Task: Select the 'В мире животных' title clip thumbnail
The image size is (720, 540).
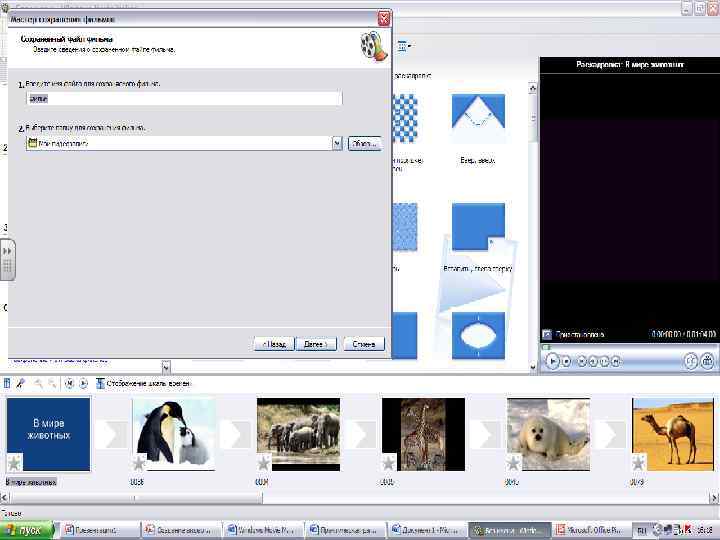Action: pyautogui.click(x=49, y=434)
